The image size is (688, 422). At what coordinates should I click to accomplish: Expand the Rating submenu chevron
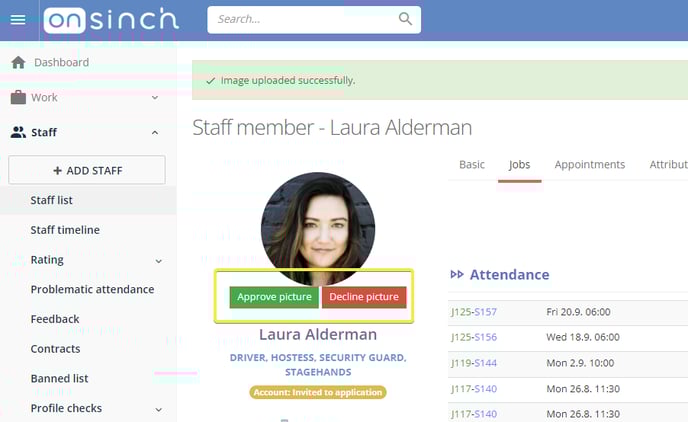click(x=158, y=261)
